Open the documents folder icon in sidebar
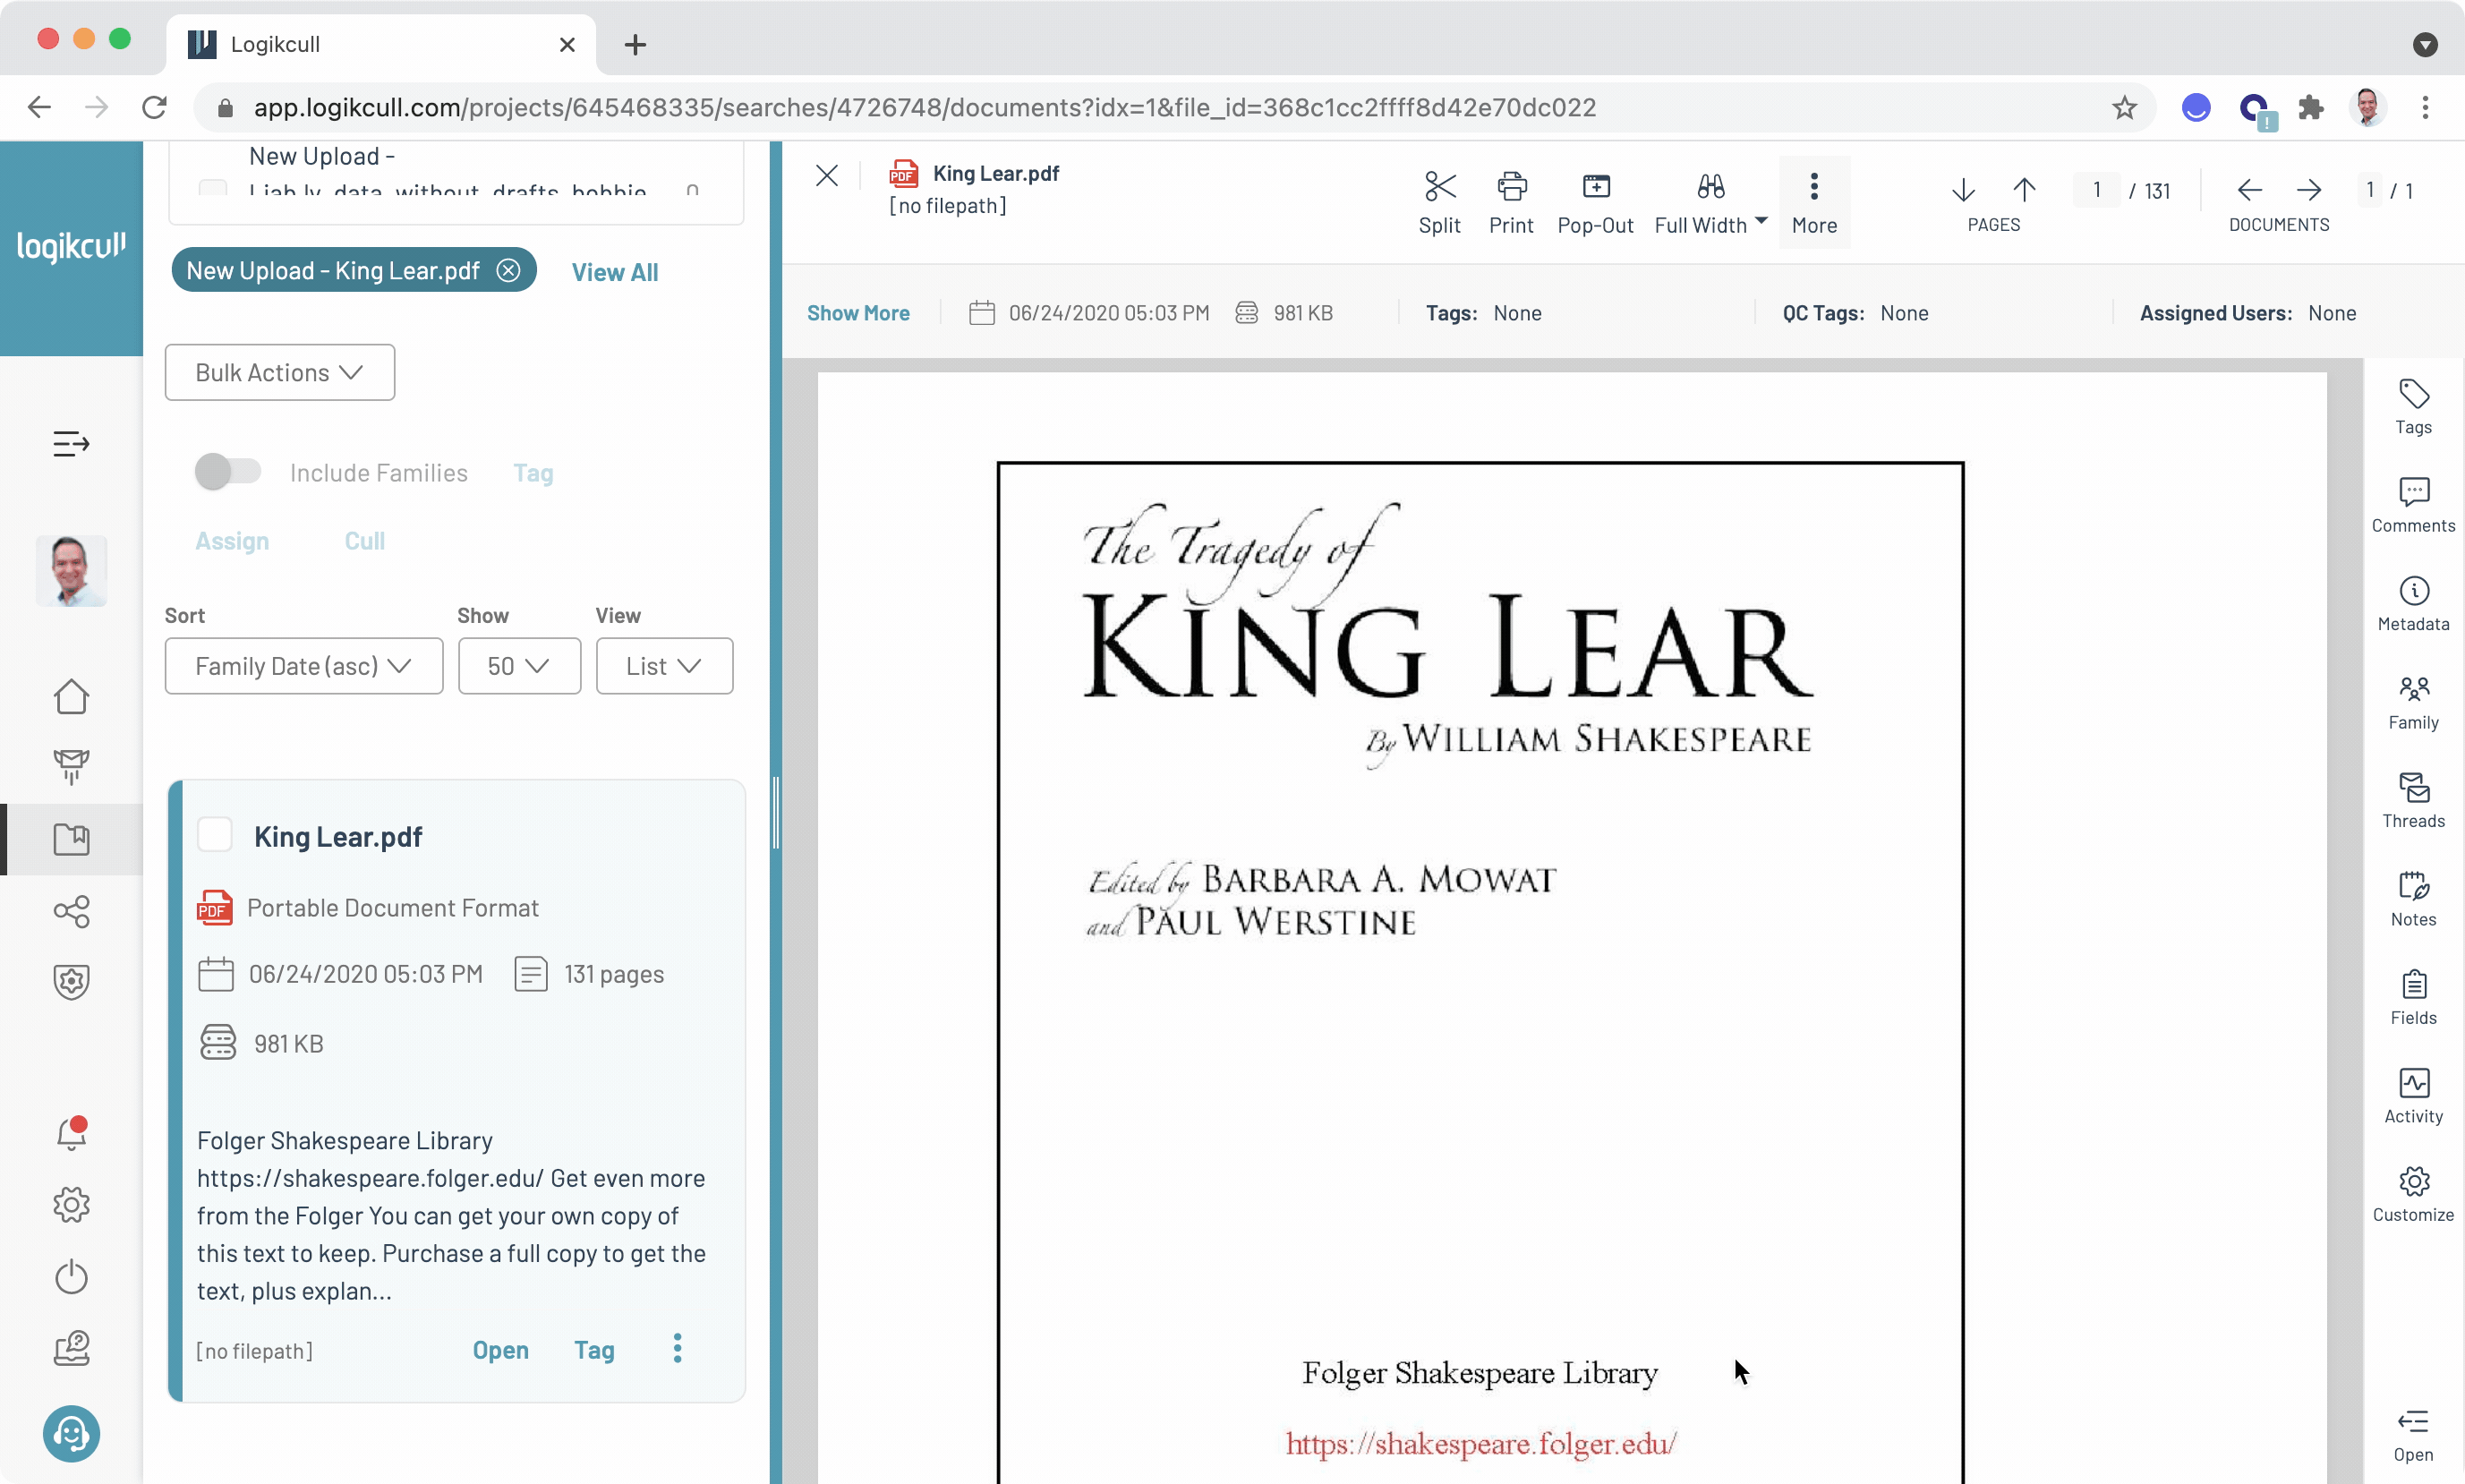The image size is (2465, 1484). (71, 839)
